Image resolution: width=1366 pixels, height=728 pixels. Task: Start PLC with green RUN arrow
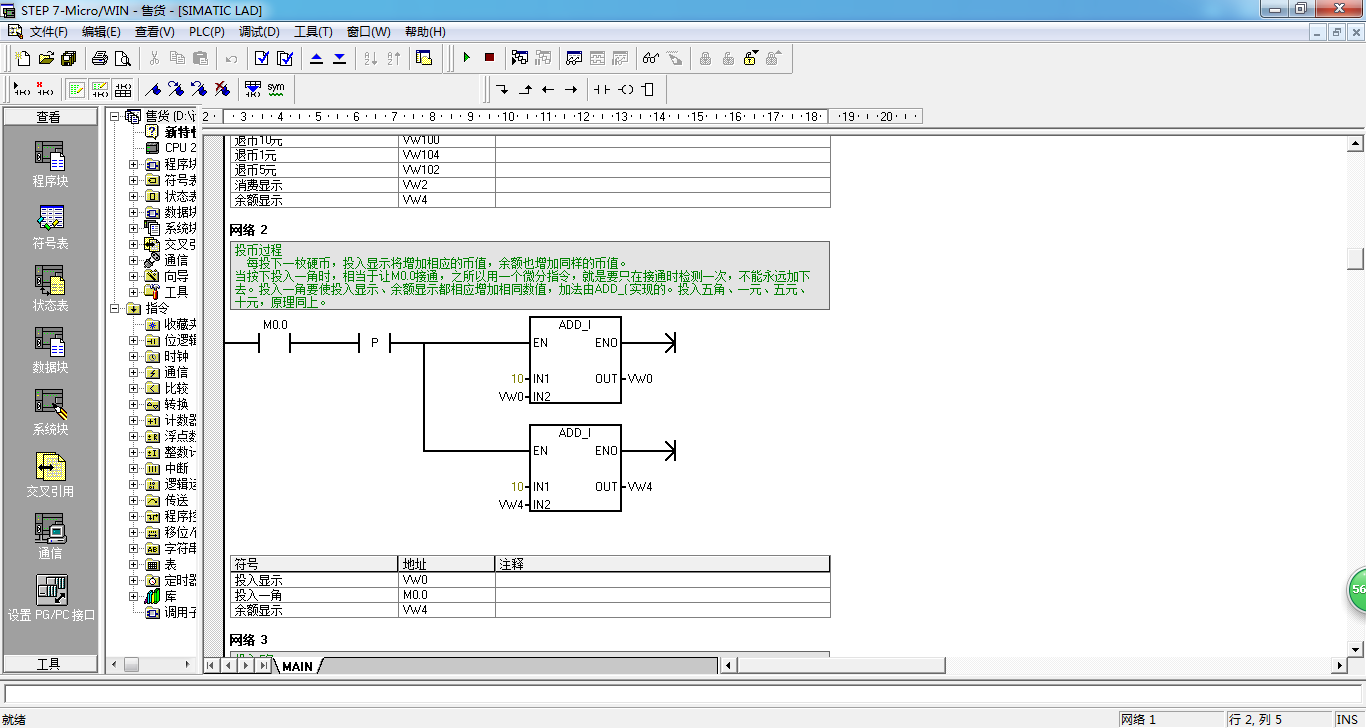tap(466, 58)
